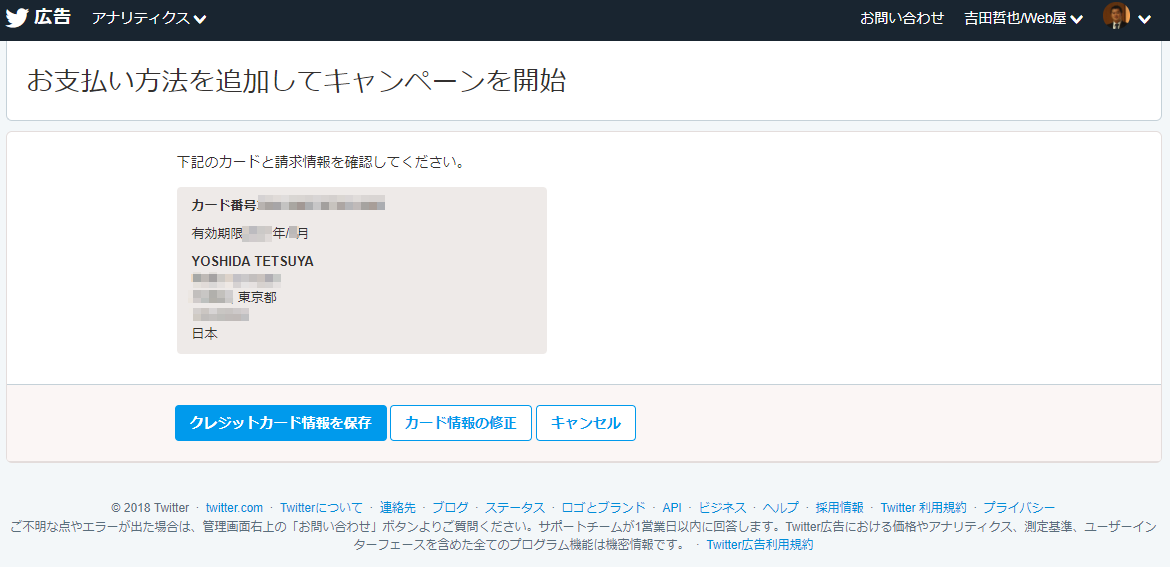Open Twitter広告利用規約 link at bottom
The image size is (1170, 567).
pyautogui.click(x=760, y=545)
